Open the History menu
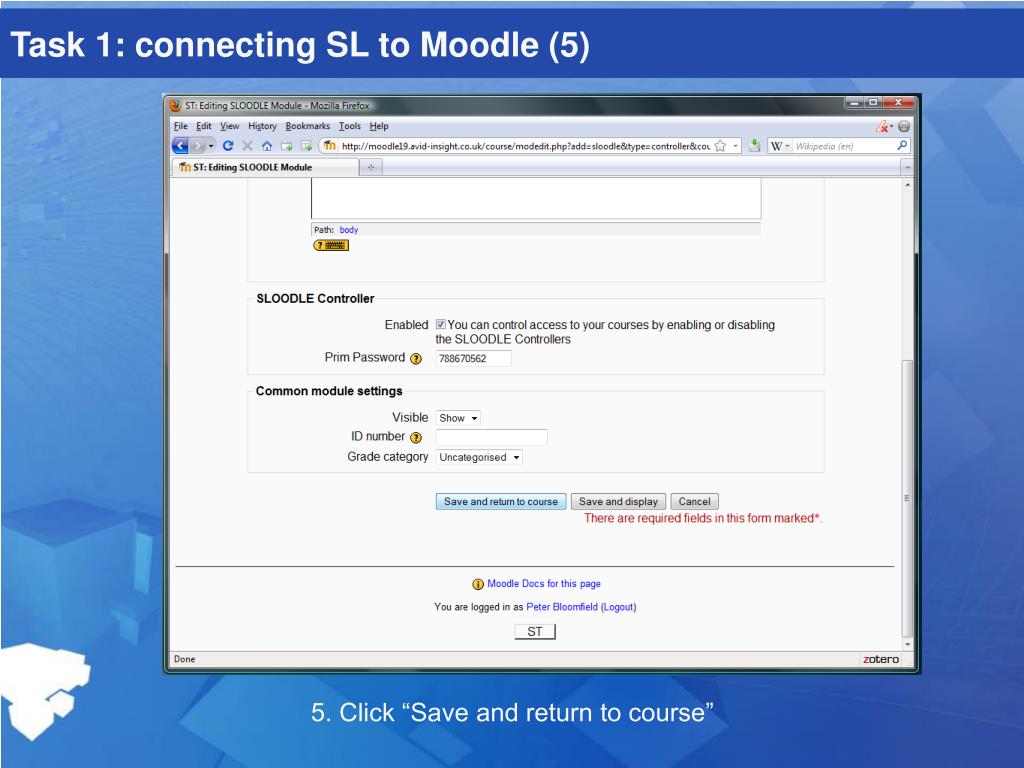Viewport: 1024px width, 768px height. (263, 126)
